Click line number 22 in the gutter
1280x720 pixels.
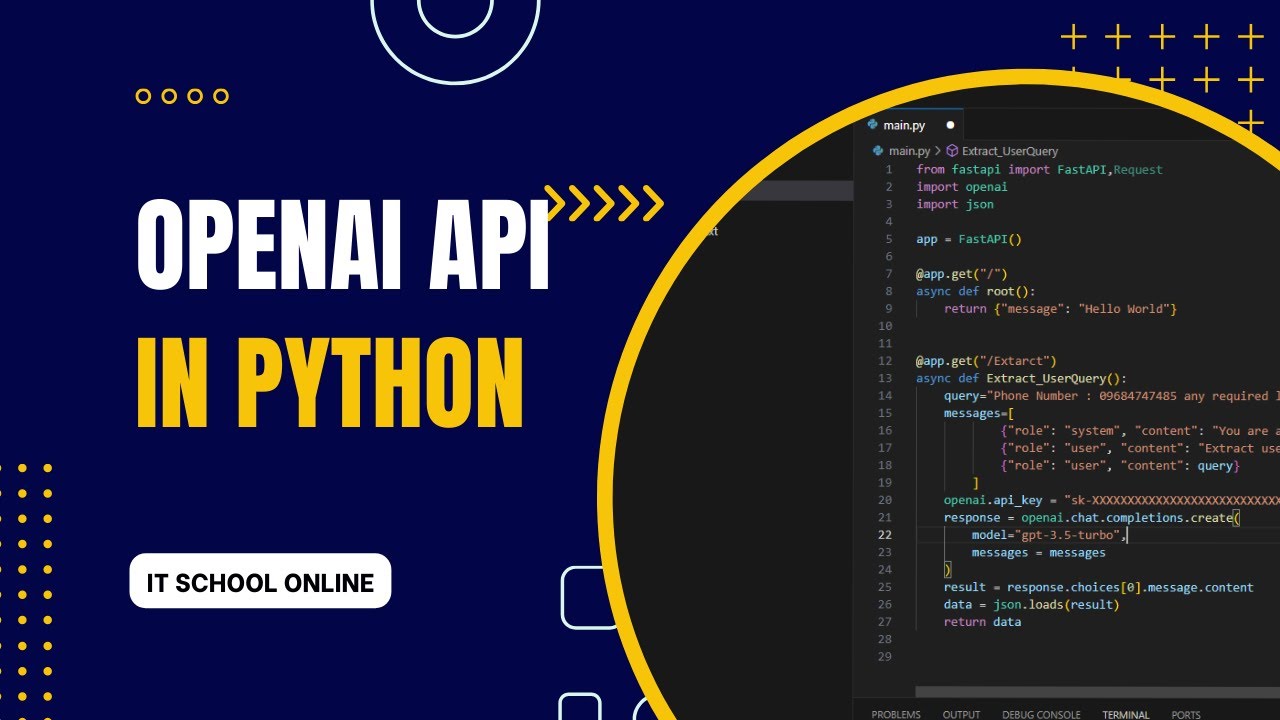click(x=885, y=535)
